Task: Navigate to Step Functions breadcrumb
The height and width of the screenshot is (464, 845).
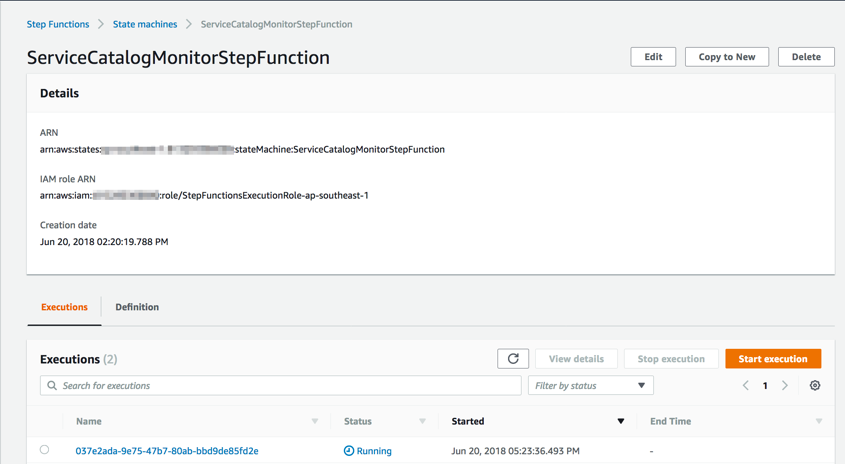Action: point(58,24)
